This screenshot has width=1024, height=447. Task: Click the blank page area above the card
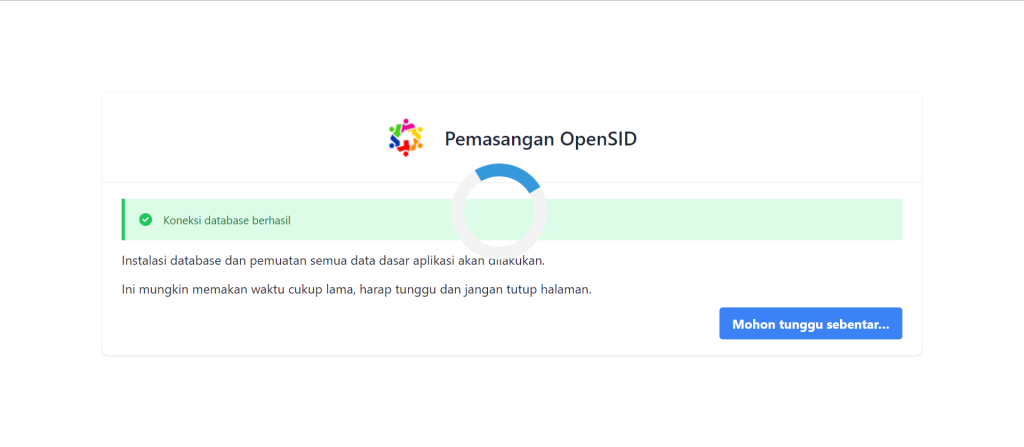(512, 47)
